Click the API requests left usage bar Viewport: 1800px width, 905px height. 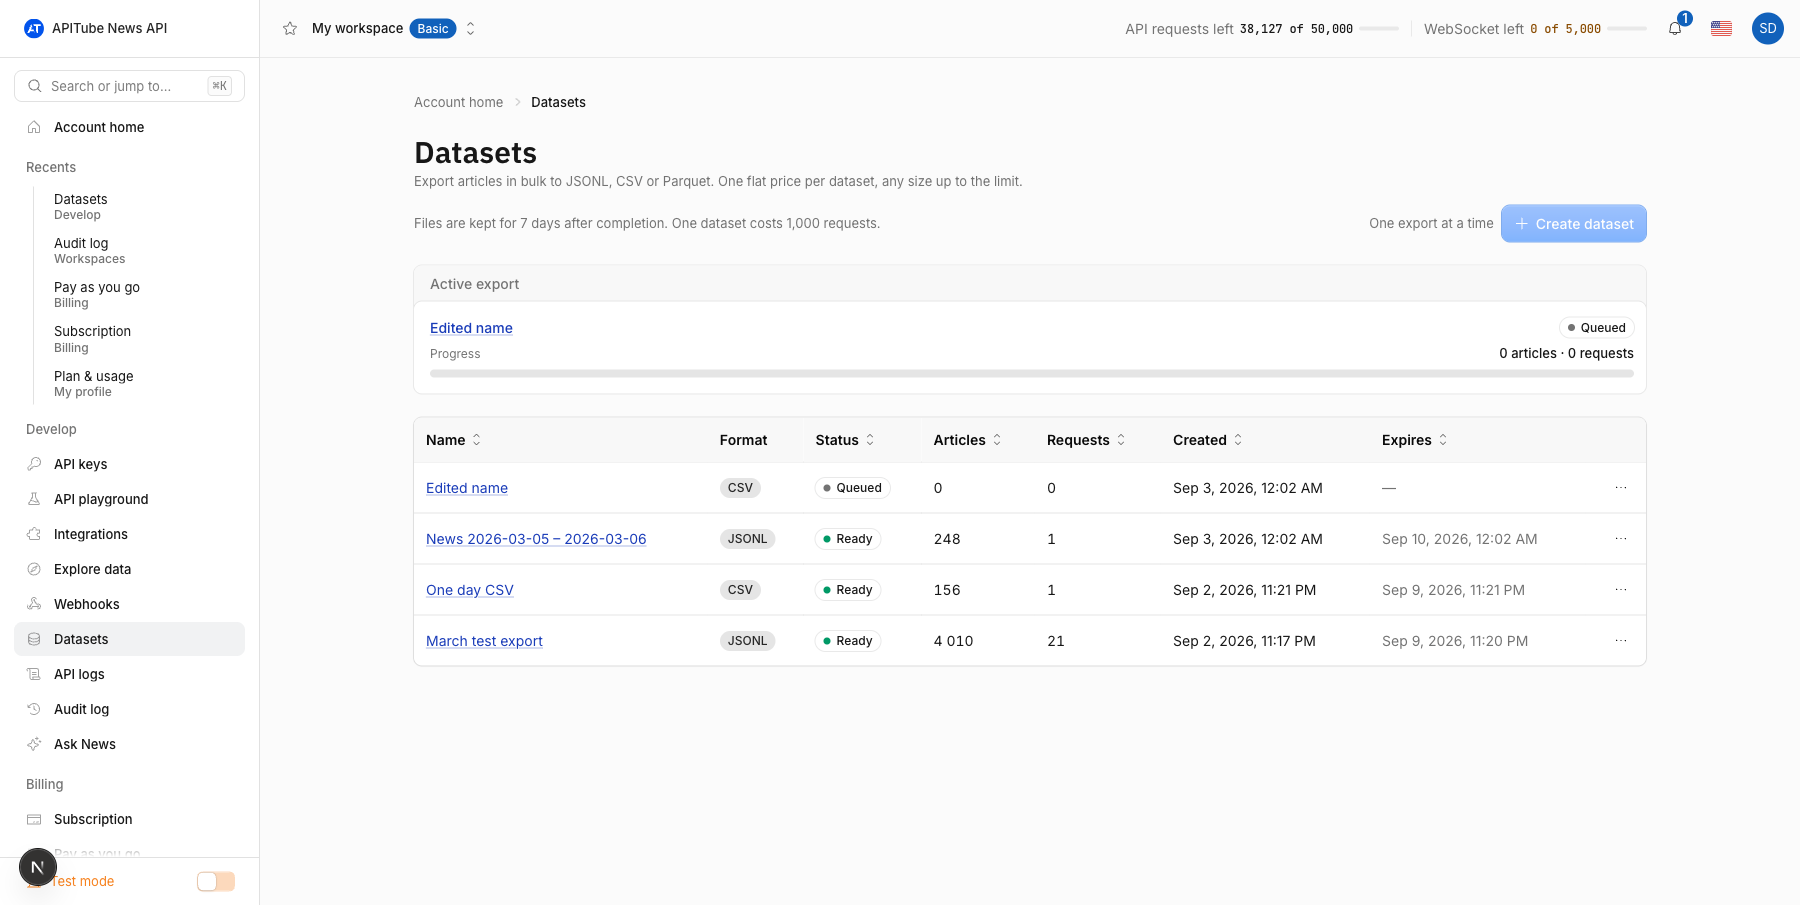point(1379,29)
